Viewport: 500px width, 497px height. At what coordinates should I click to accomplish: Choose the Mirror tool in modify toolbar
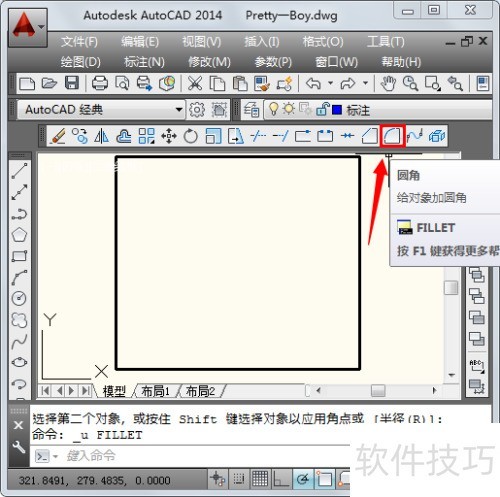[101, 136]
